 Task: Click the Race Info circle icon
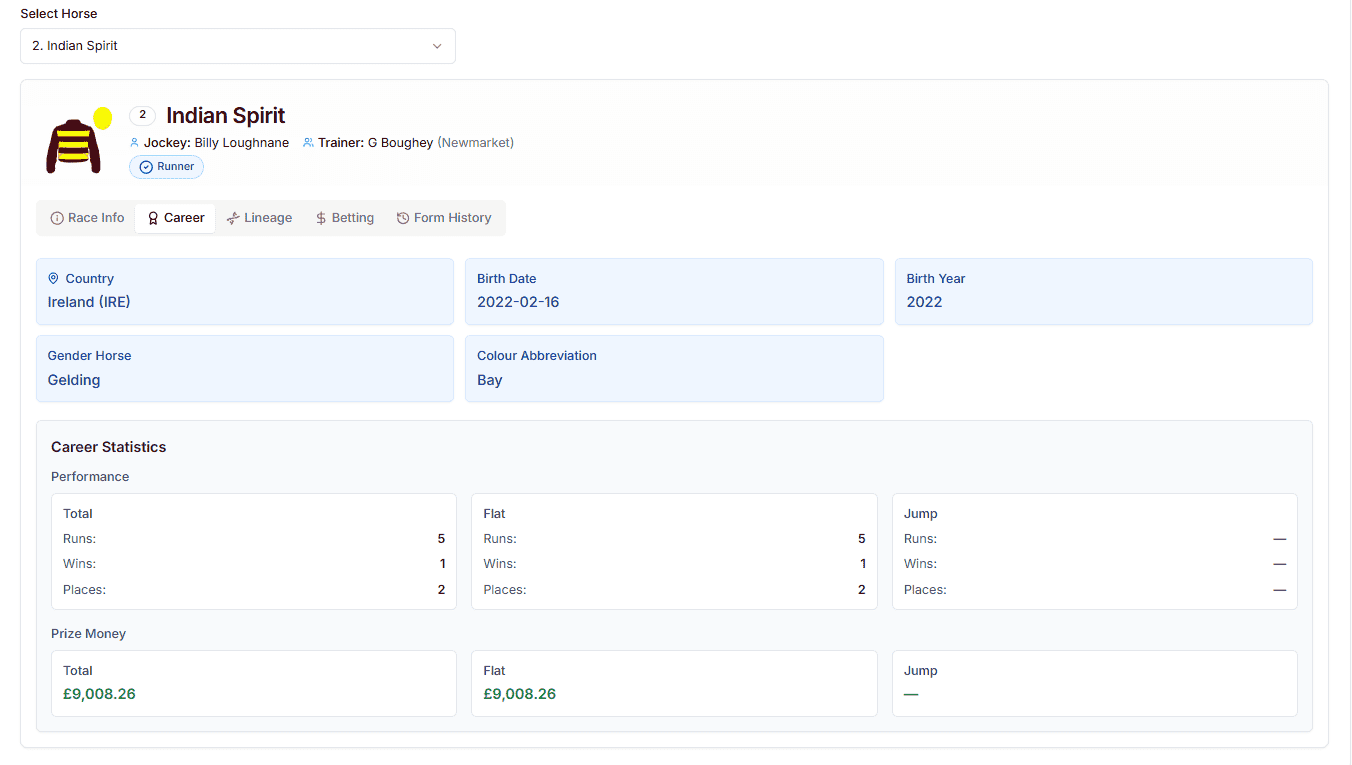pyautogui.click(x=57, y=218)
